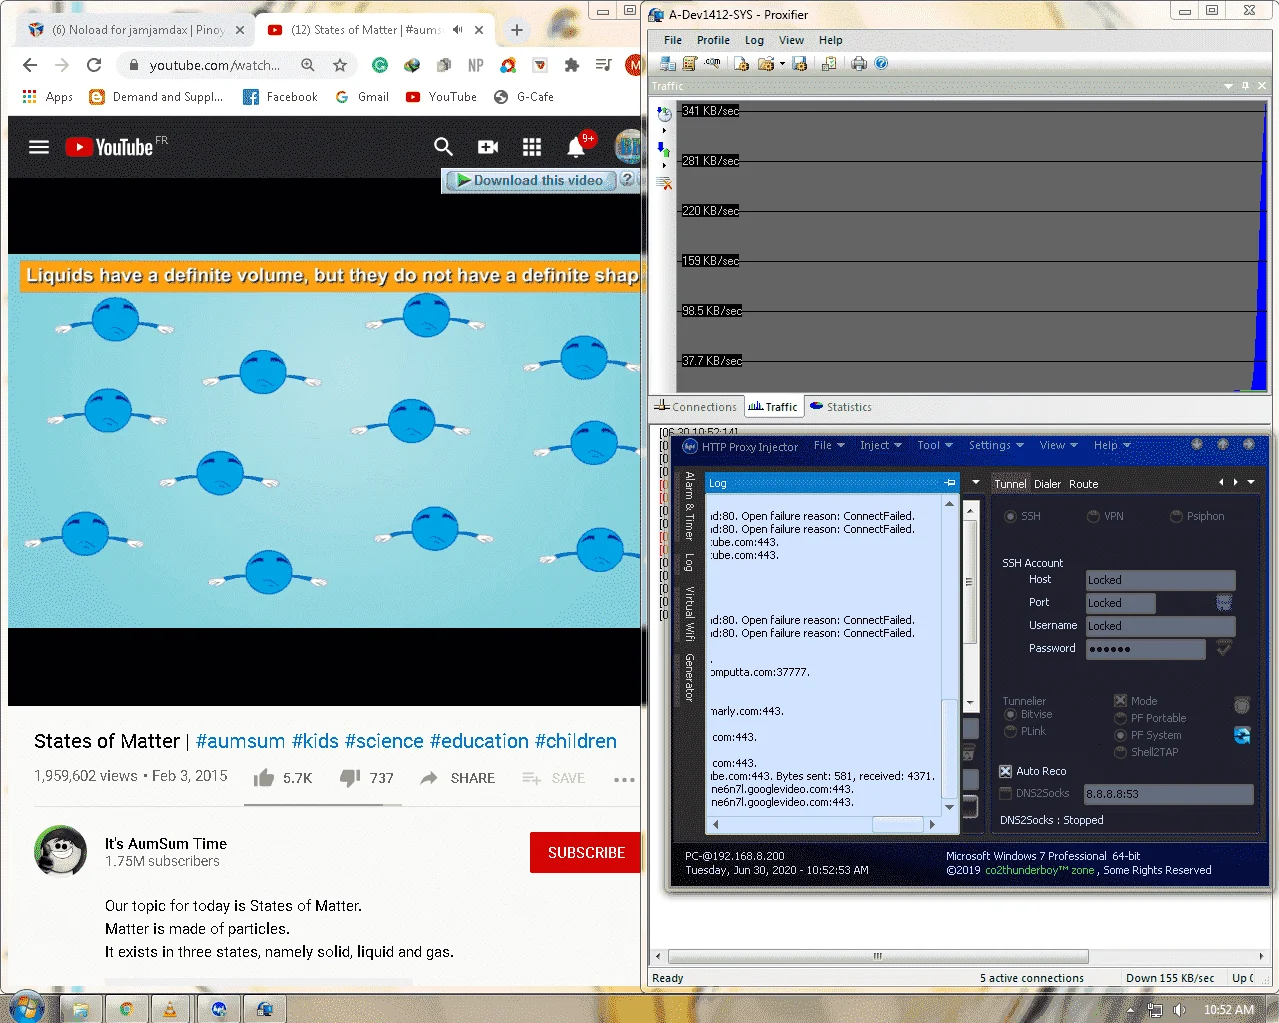Screen dimensions: 1279x1023
Task: Enable the DNS2Socks checkbox
Action: point(1006,793)
